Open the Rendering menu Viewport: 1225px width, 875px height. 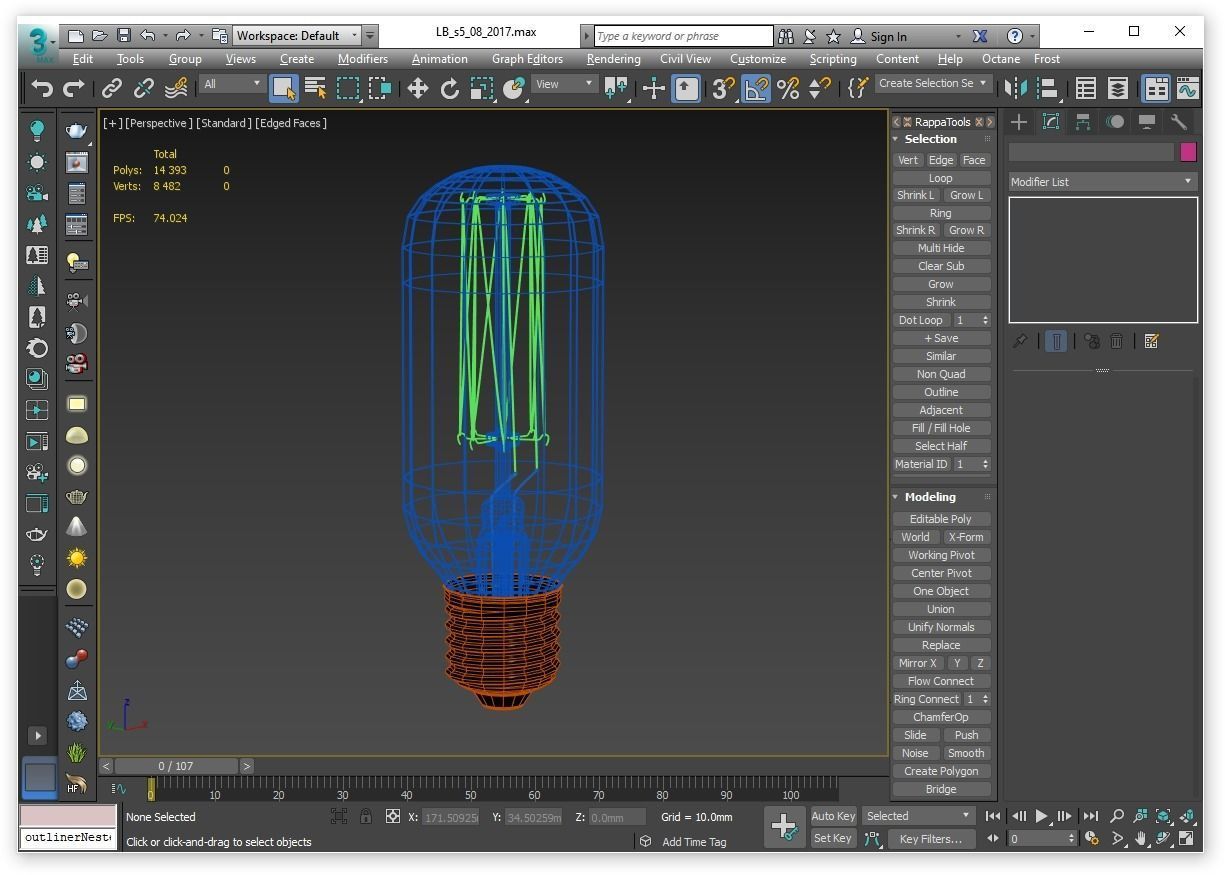tap(613, 59)
